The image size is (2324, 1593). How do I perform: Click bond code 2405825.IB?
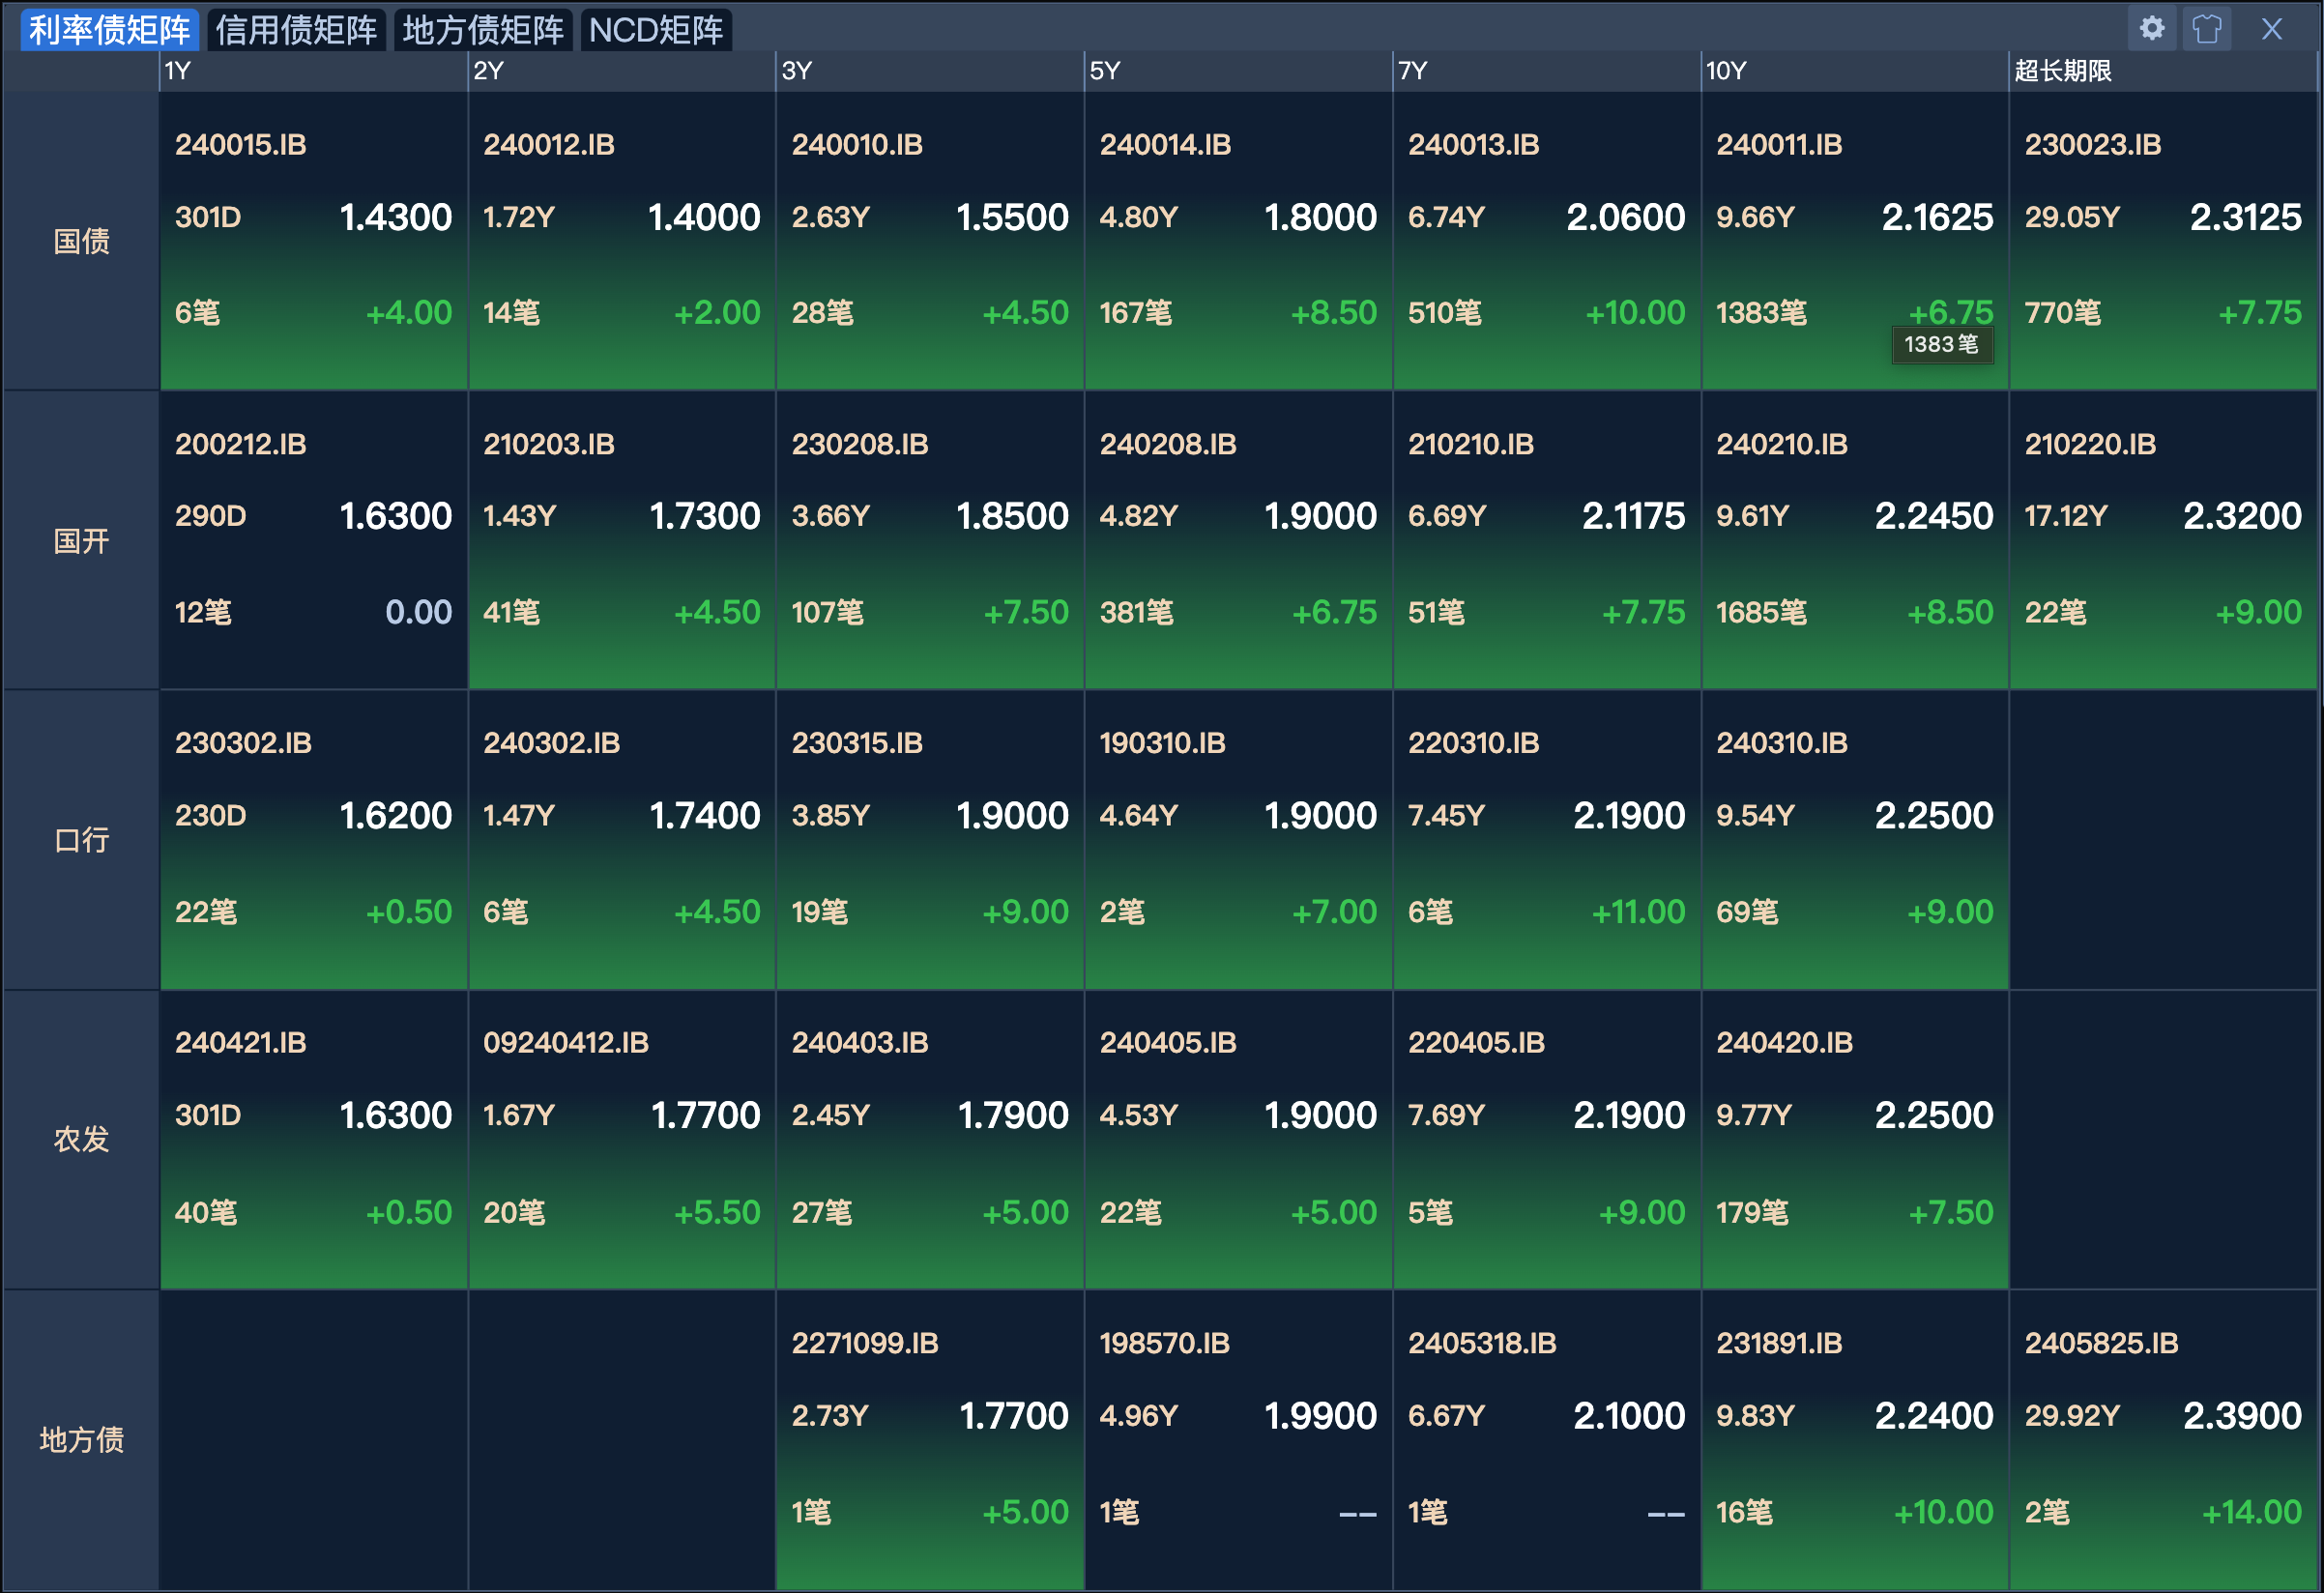pos(2101,1343)
